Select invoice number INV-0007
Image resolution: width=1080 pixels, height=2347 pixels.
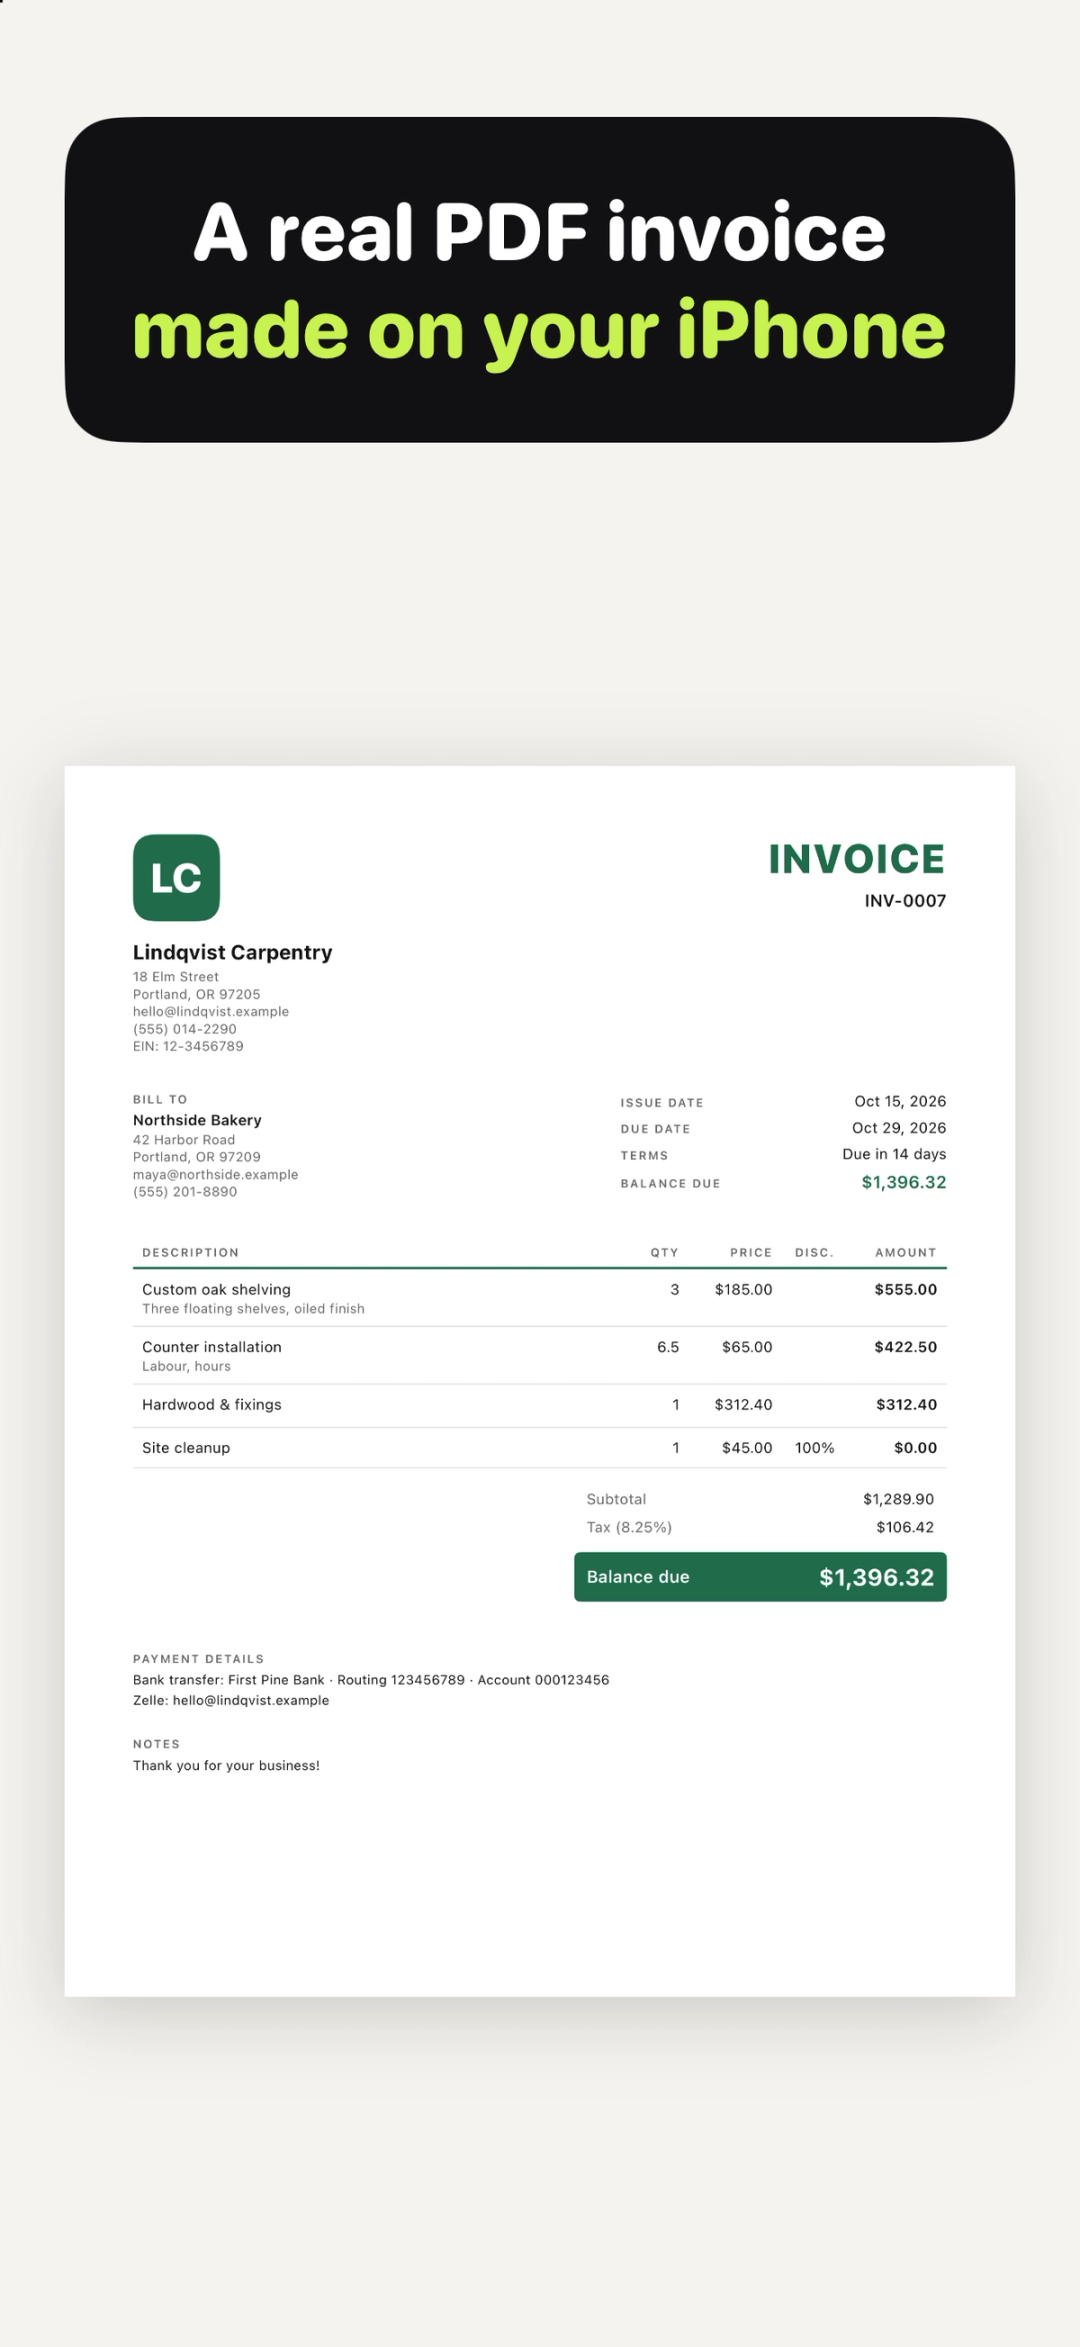tap(905, 900)
